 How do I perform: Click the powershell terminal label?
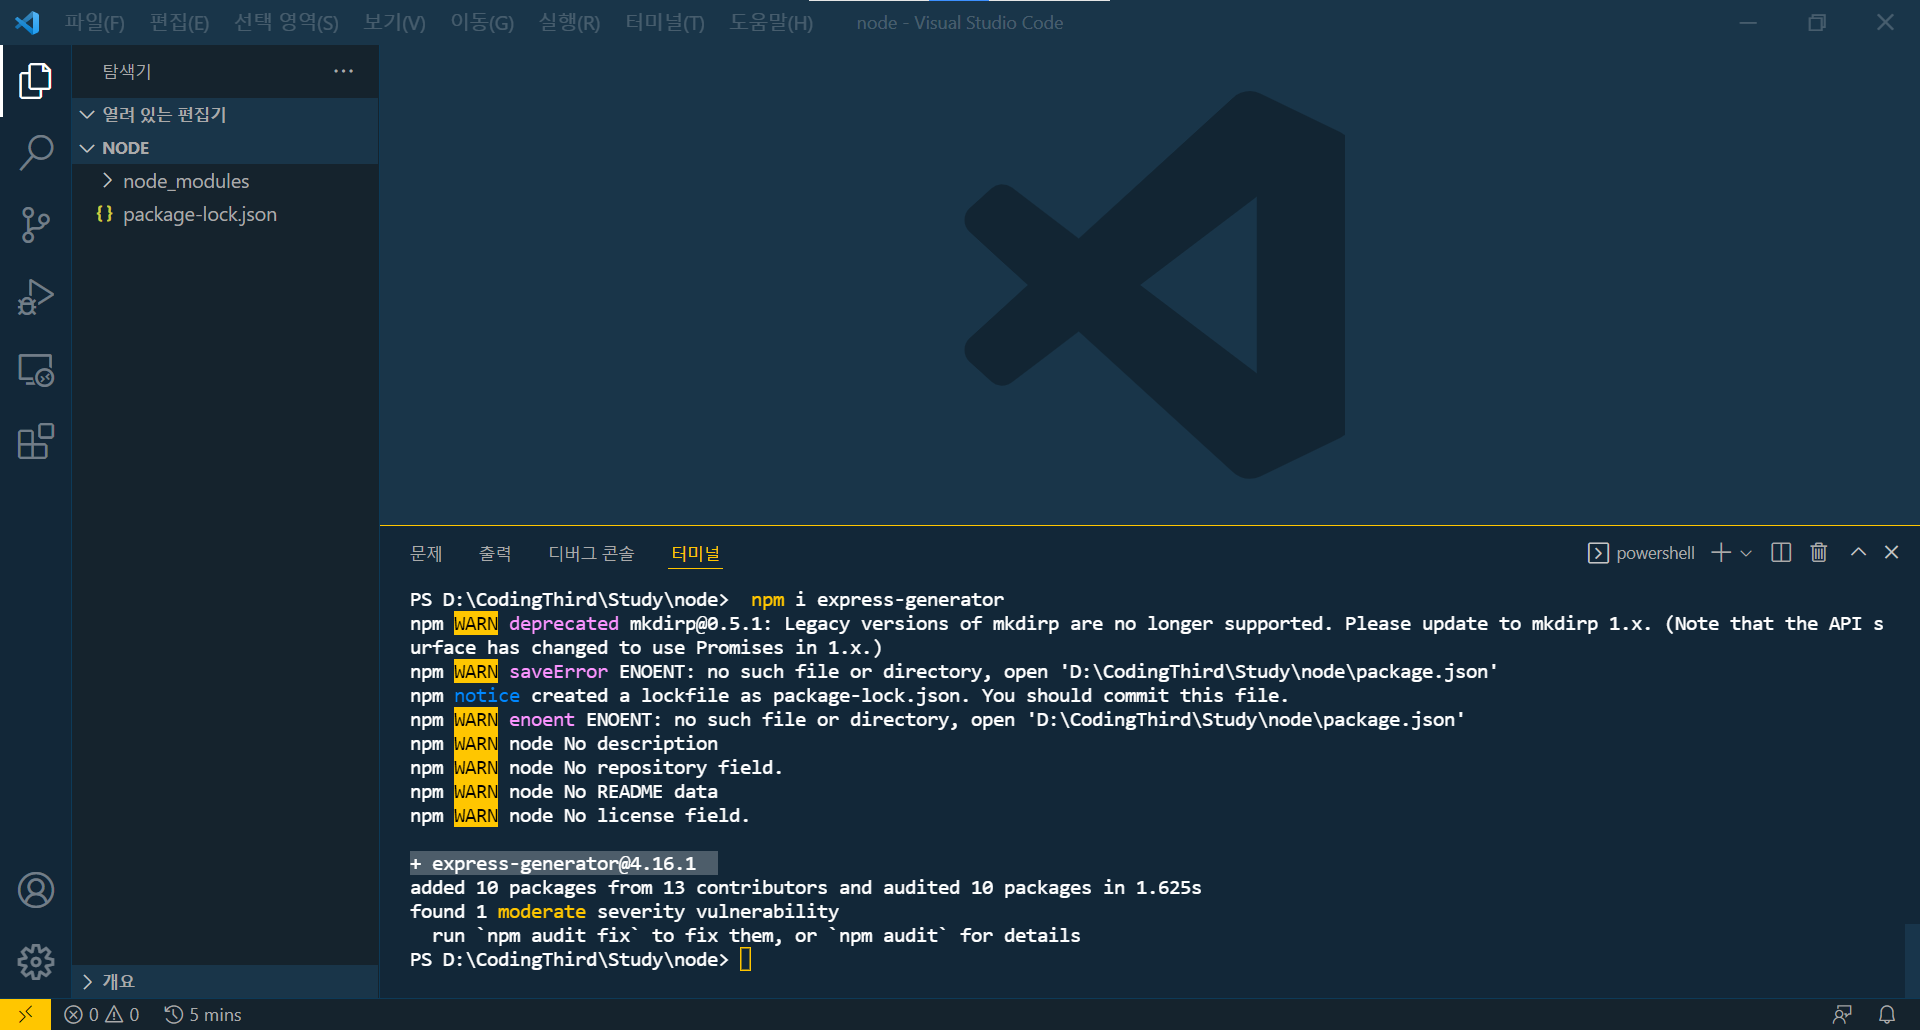pos(1641,553)
